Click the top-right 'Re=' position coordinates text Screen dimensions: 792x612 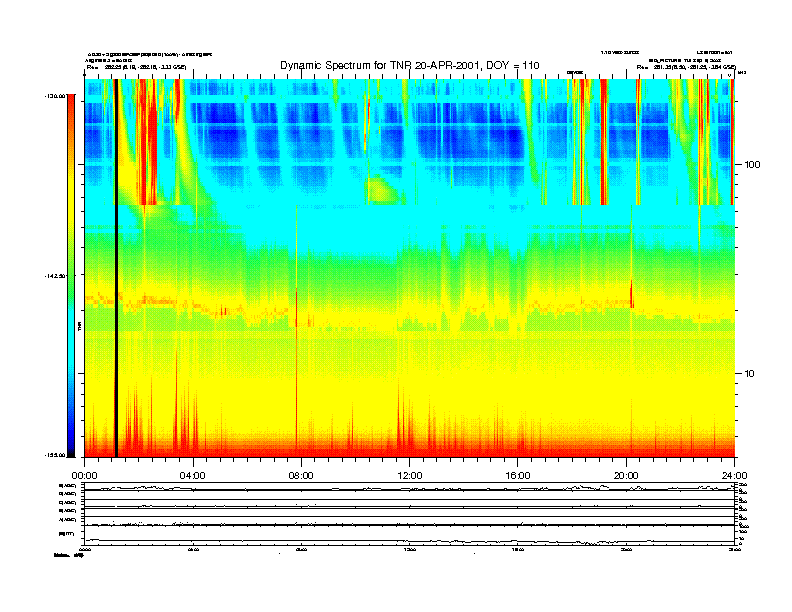(686, 67)
